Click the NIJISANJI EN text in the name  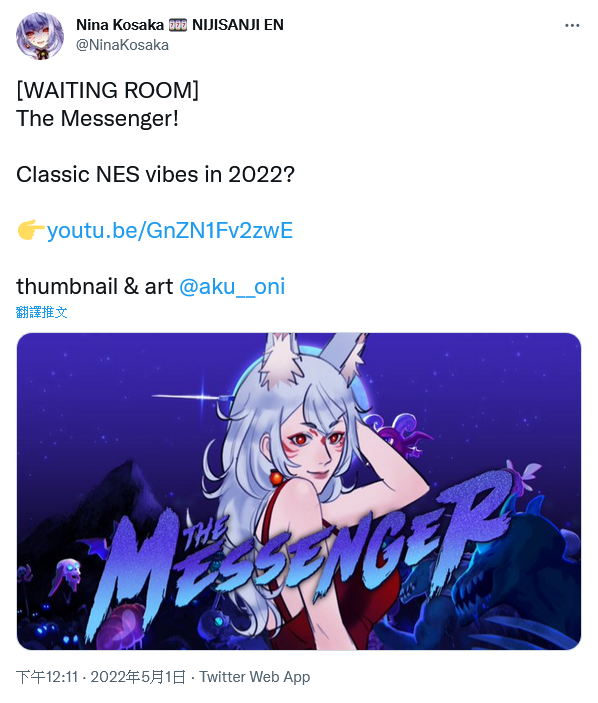[x=238, y=25]
